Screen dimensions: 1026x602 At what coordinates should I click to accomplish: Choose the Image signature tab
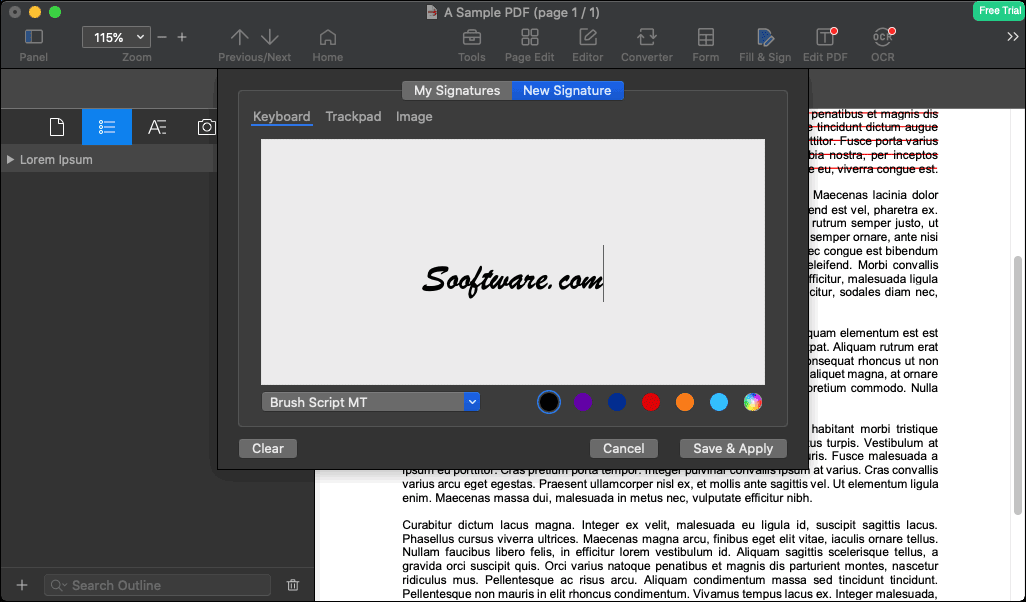pyautogui.click(x=414, y=116)
